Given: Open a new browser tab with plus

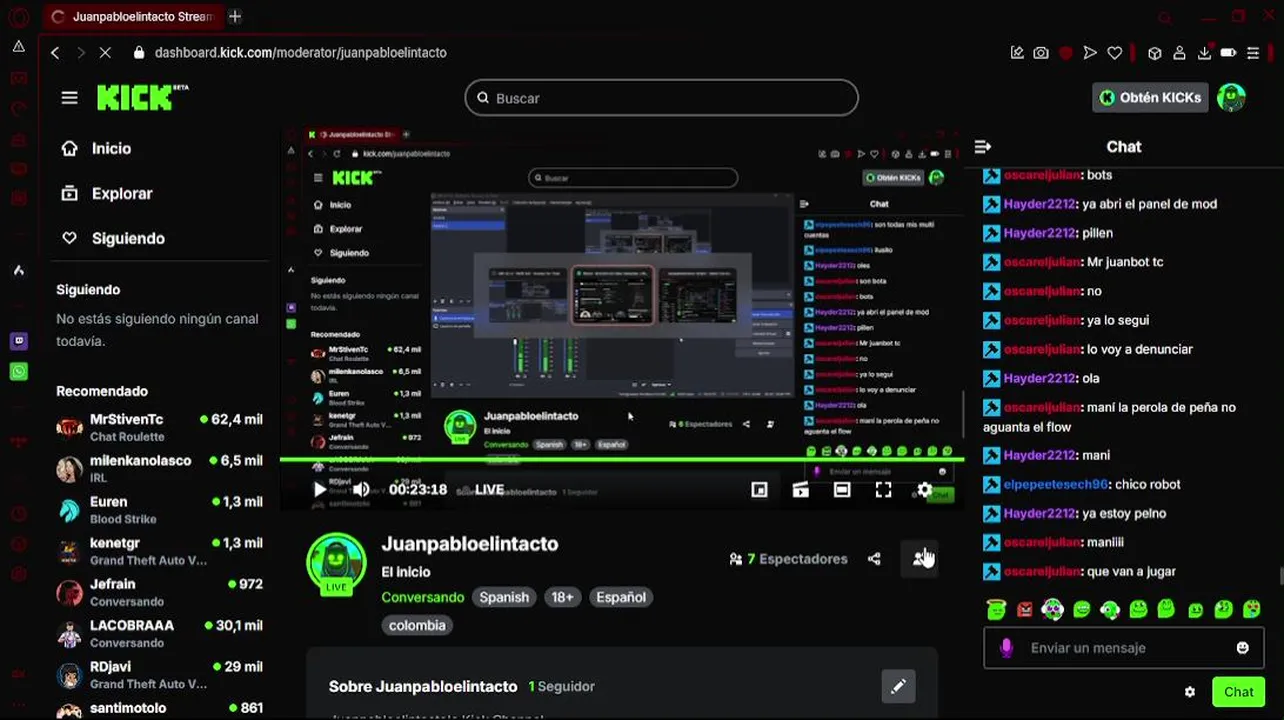Looking at the screenshot, I should coord(235,16).
